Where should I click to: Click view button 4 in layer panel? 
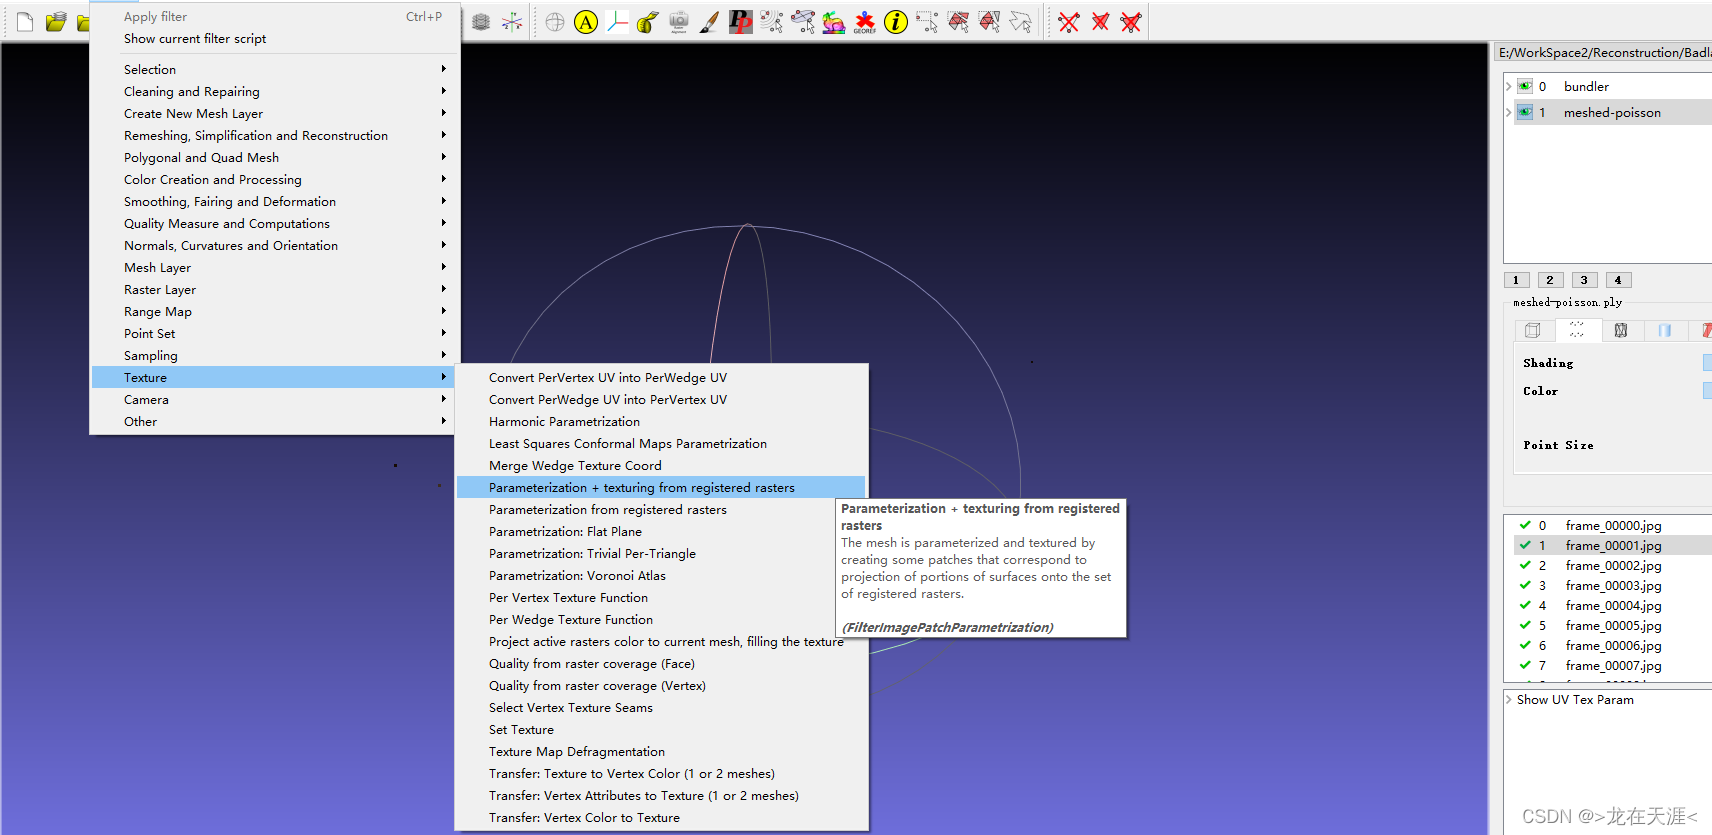(1618, 280)
